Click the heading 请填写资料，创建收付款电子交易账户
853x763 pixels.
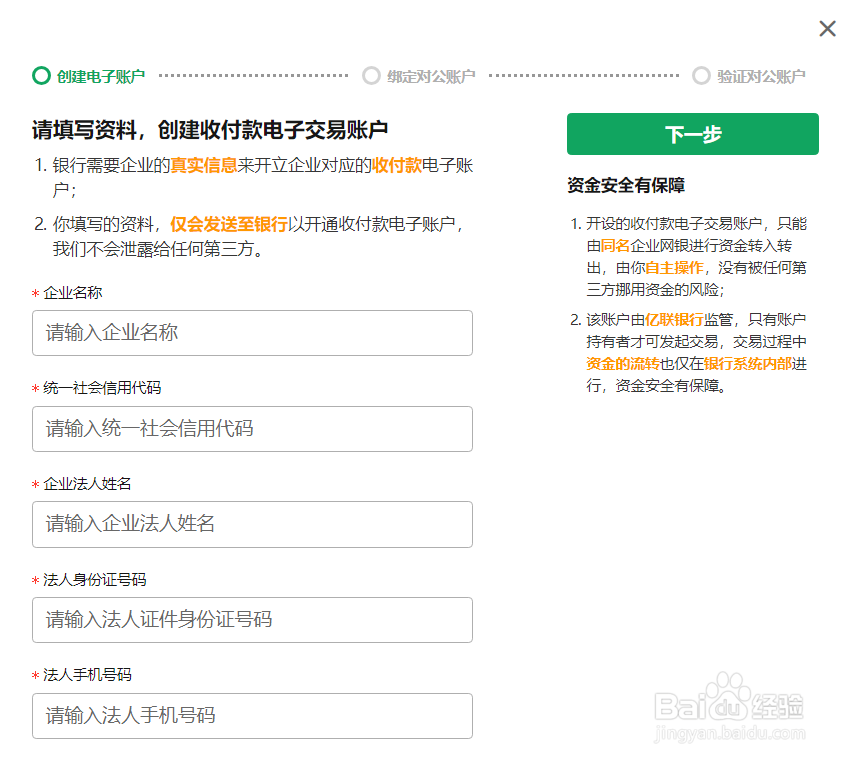(x=210, y=130)
